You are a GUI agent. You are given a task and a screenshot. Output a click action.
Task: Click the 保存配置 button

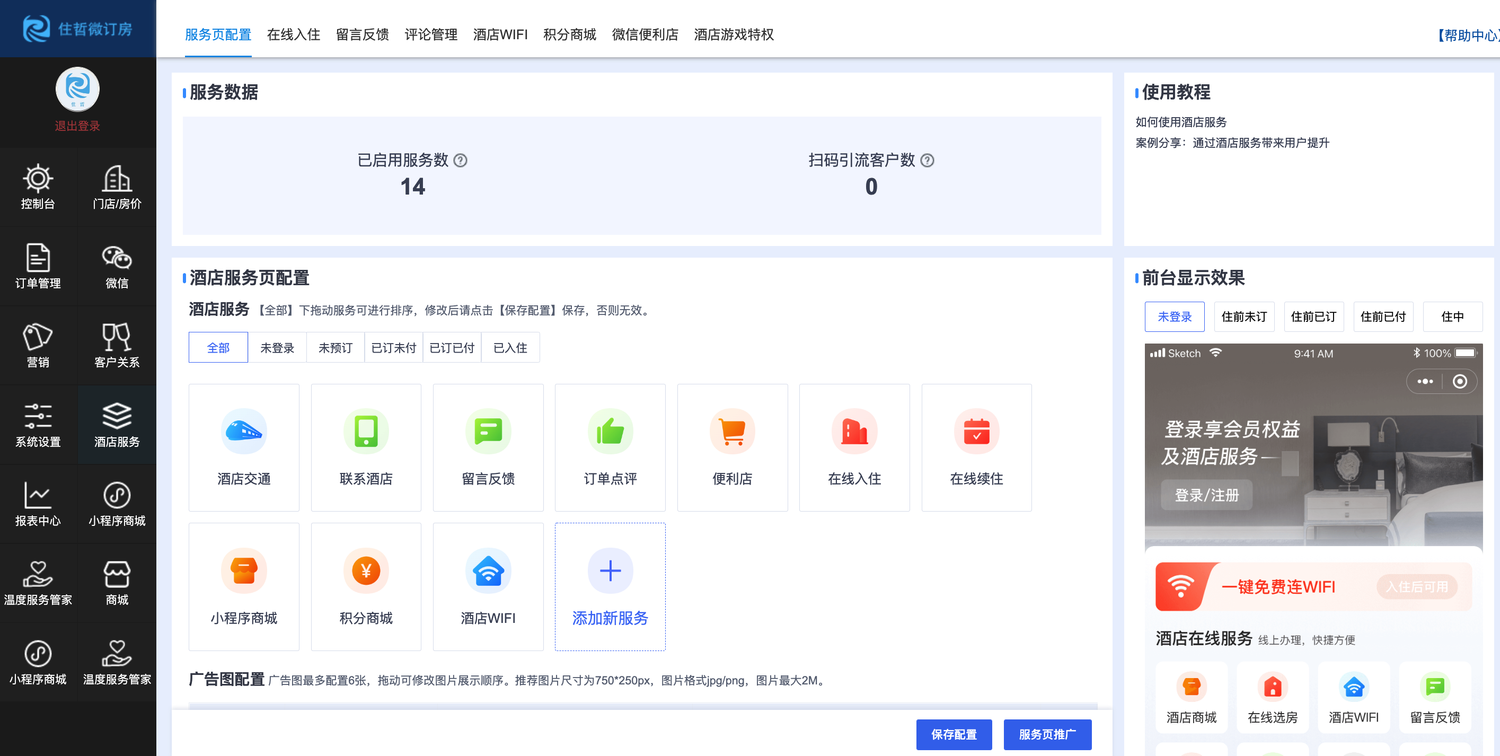click(x=954, y=735)
